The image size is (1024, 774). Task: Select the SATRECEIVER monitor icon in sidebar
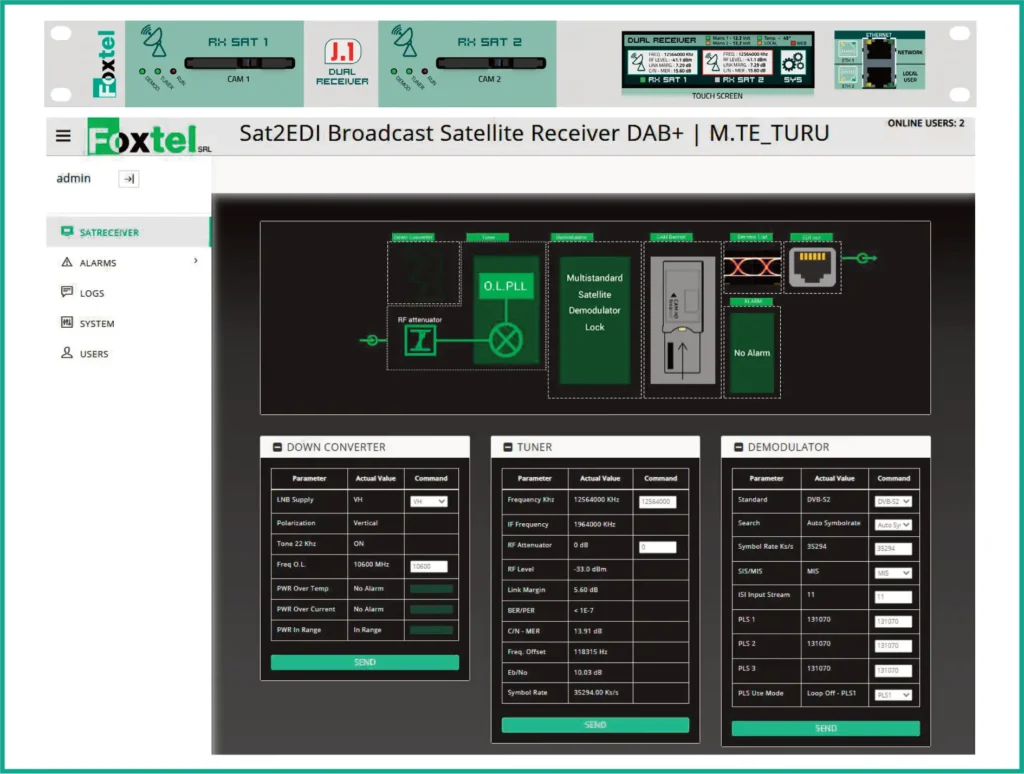point(66,229)
